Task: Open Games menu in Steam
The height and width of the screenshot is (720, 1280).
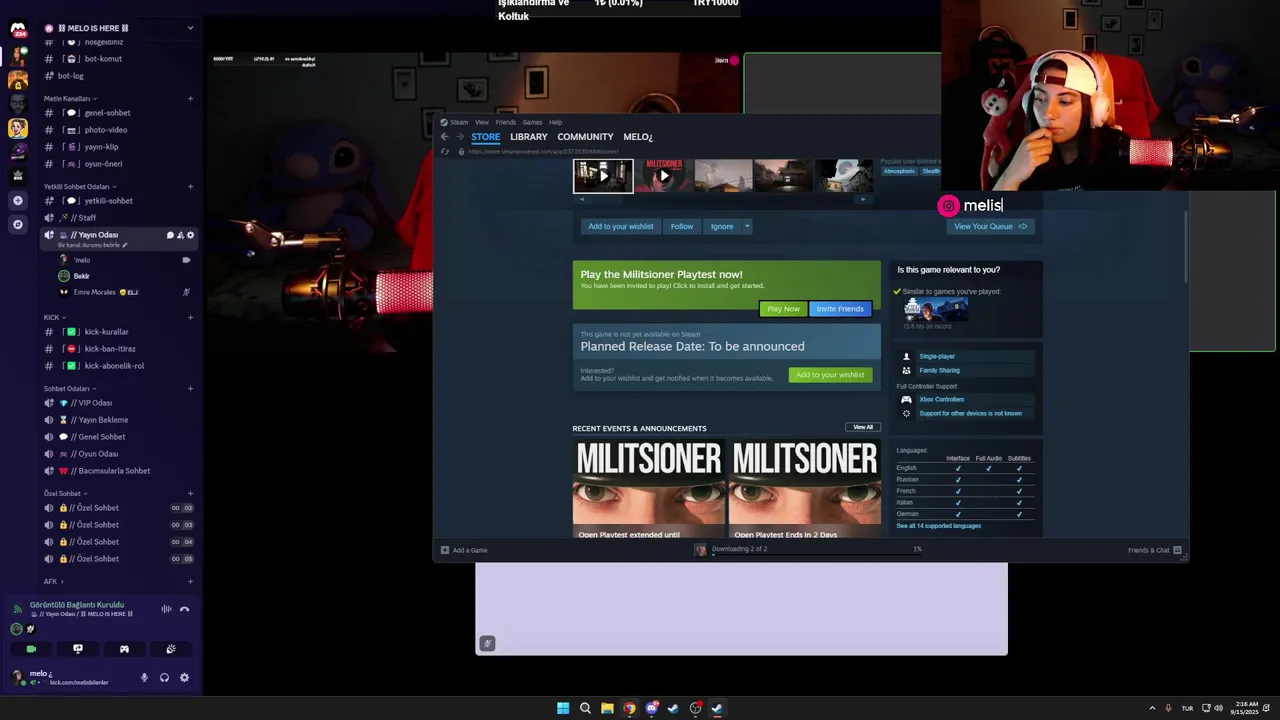Action: [533, 122]
